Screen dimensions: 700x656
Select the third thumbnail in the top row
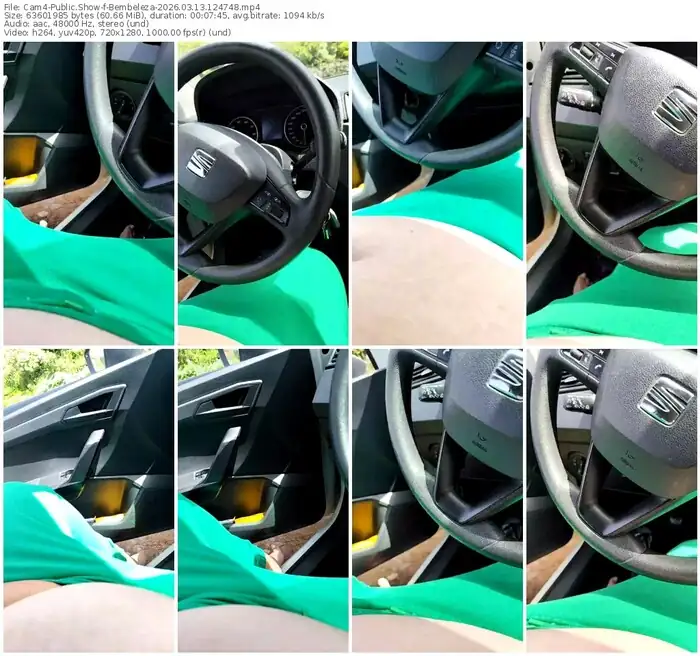point(437,193)
